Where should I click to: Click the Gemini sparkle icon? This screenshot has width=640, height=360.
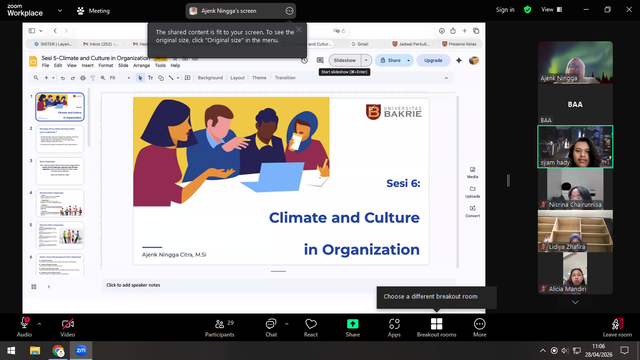coord(459,60)
